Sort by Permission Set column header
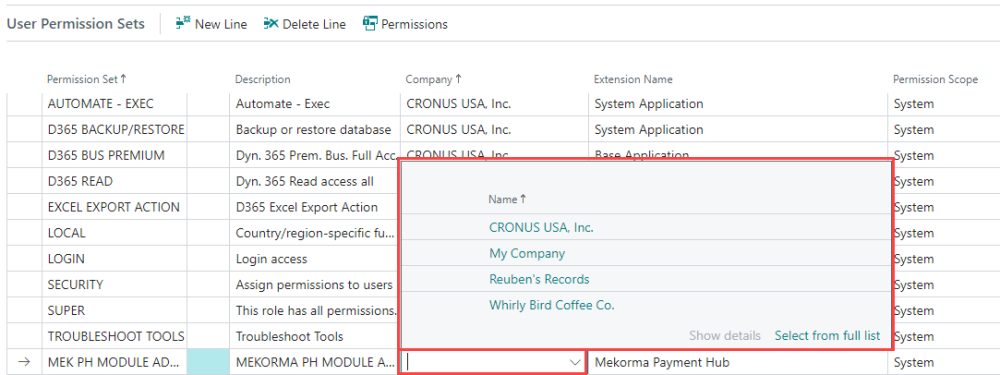This screenshot has width=1000, height=375. coord(87,79)
